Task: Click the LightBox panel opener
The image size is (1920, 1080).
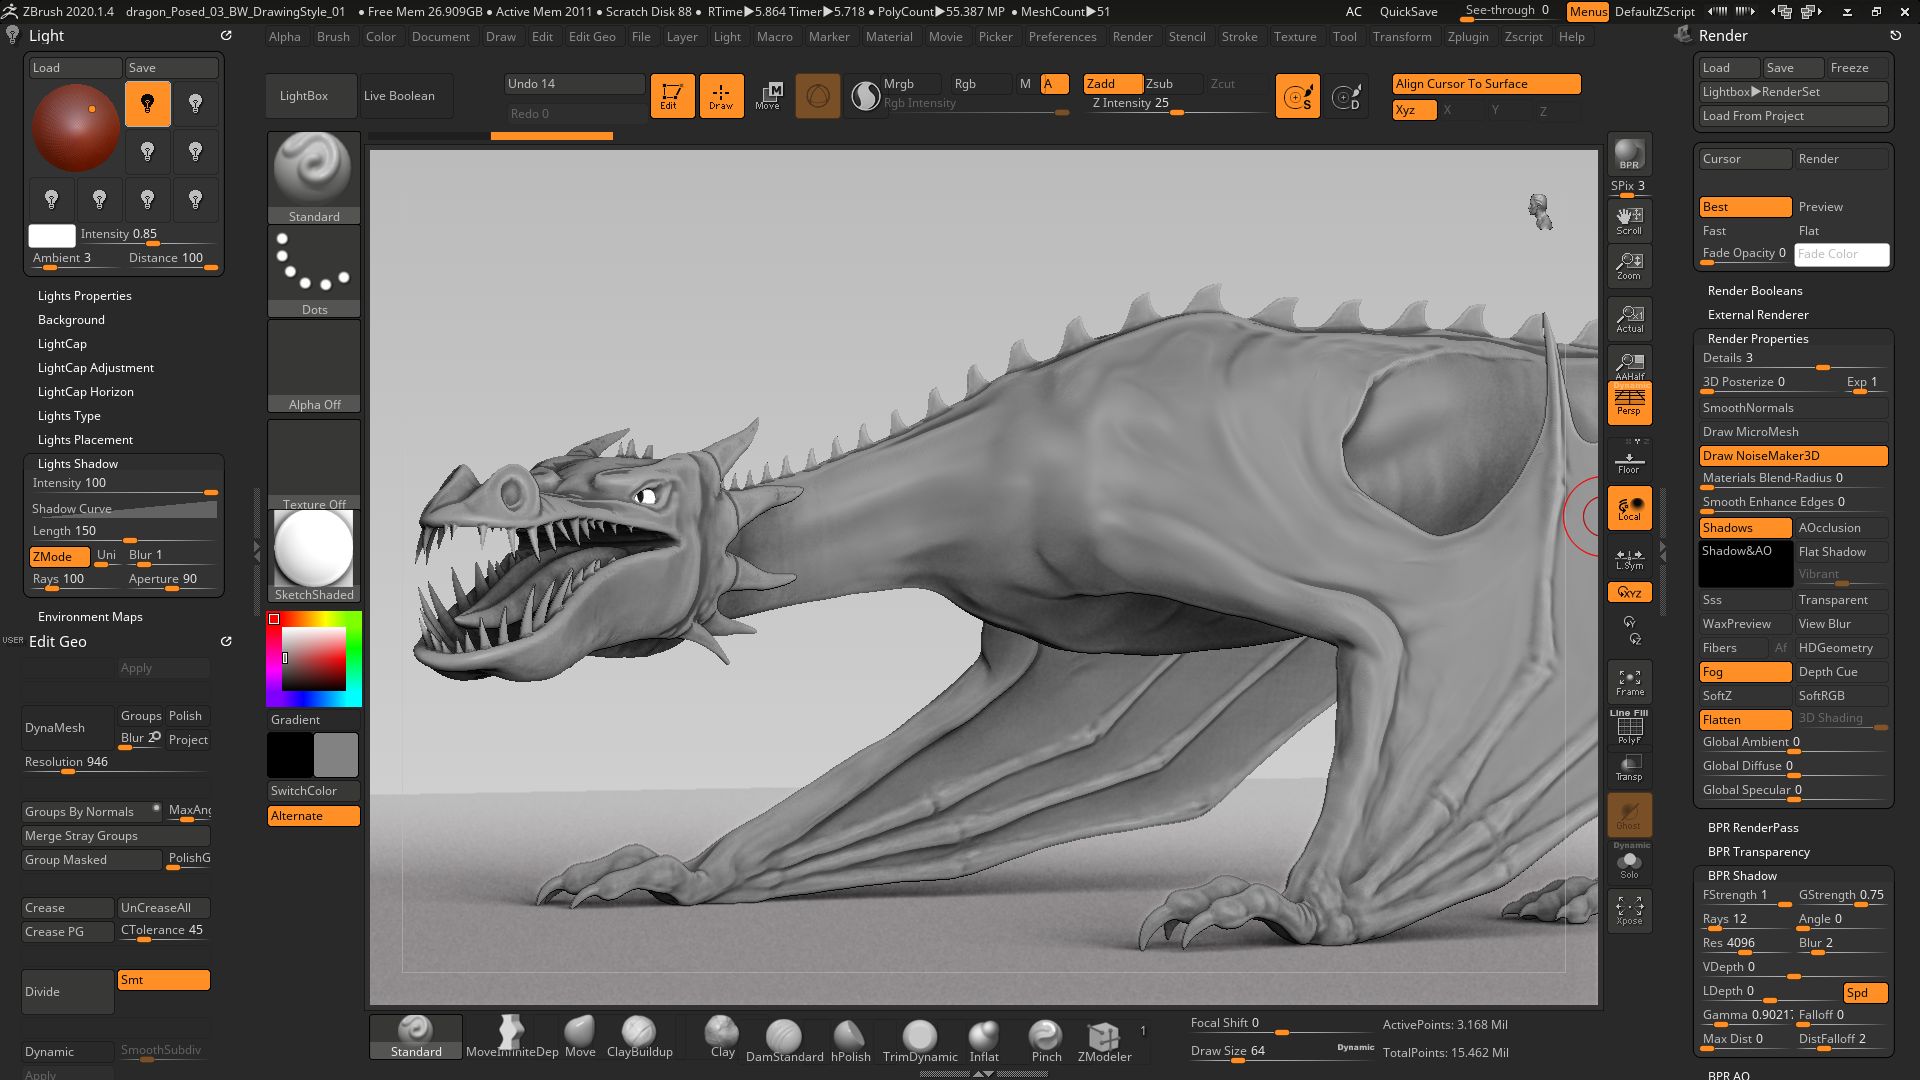Action: 311,95
